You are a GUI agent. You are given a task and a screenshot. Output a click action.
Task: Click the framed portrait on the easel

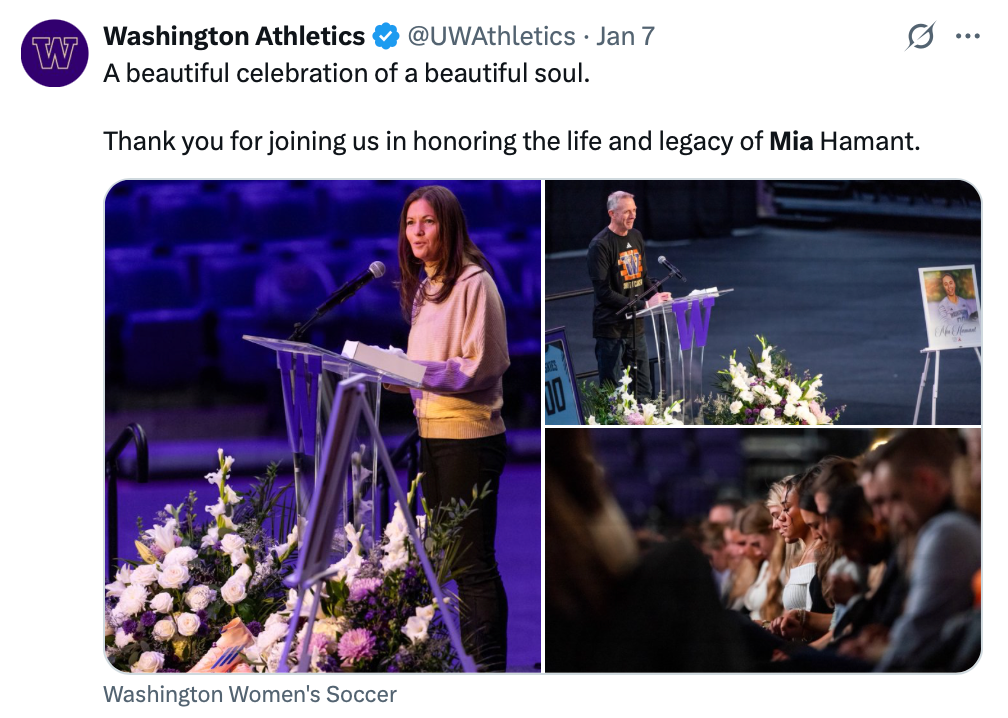[950, 308]
